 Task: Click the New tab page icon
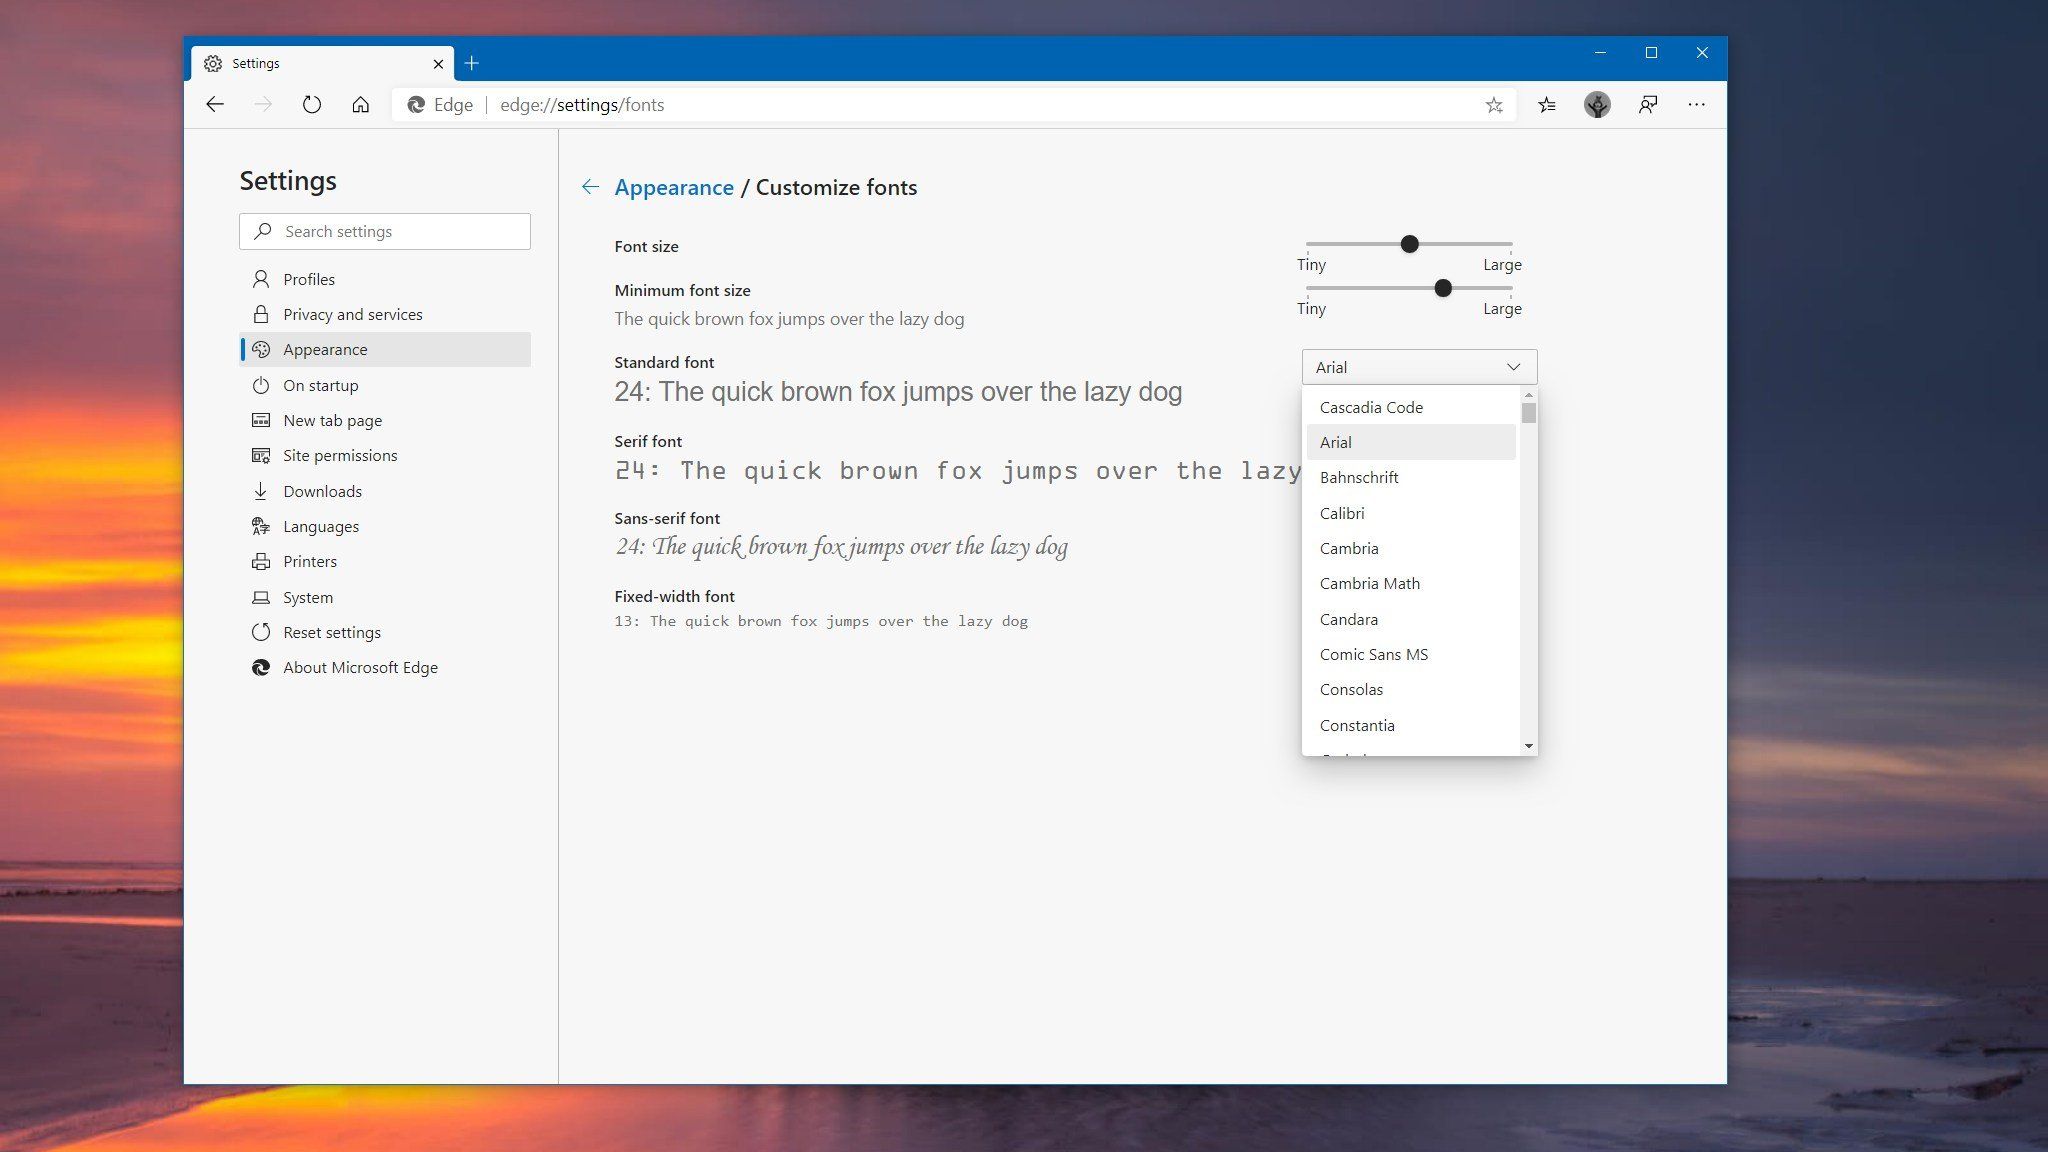tap(261, 420)
